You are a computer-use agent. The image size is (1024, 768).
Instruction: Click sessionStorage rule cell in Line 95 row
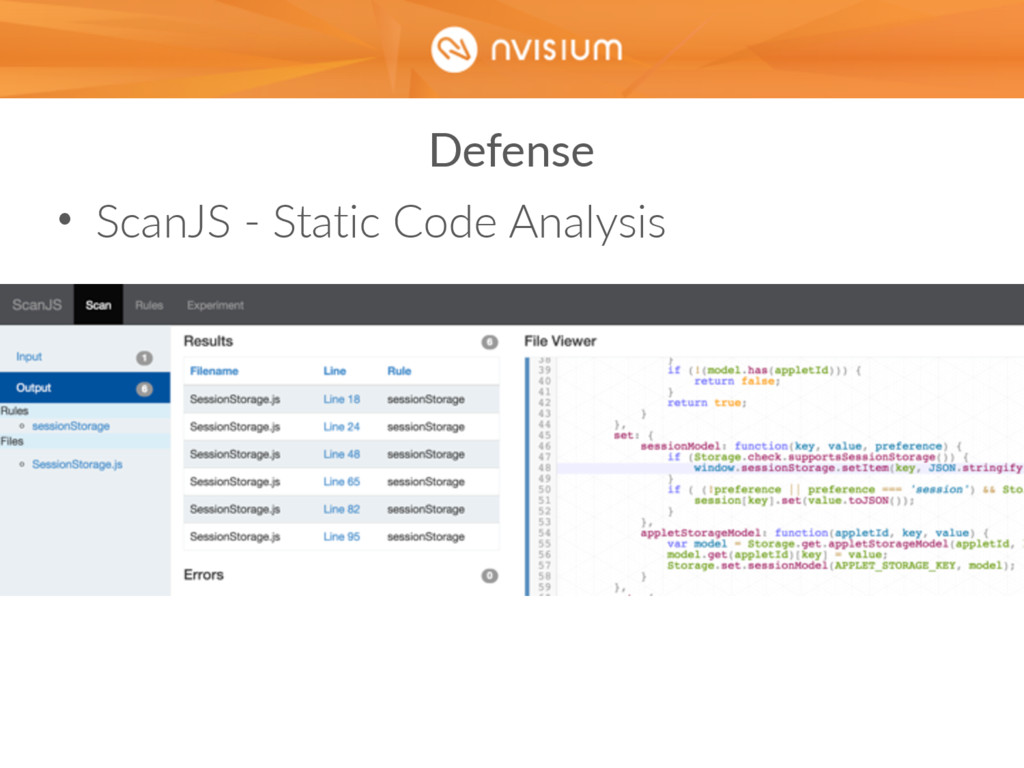[426, 536]
